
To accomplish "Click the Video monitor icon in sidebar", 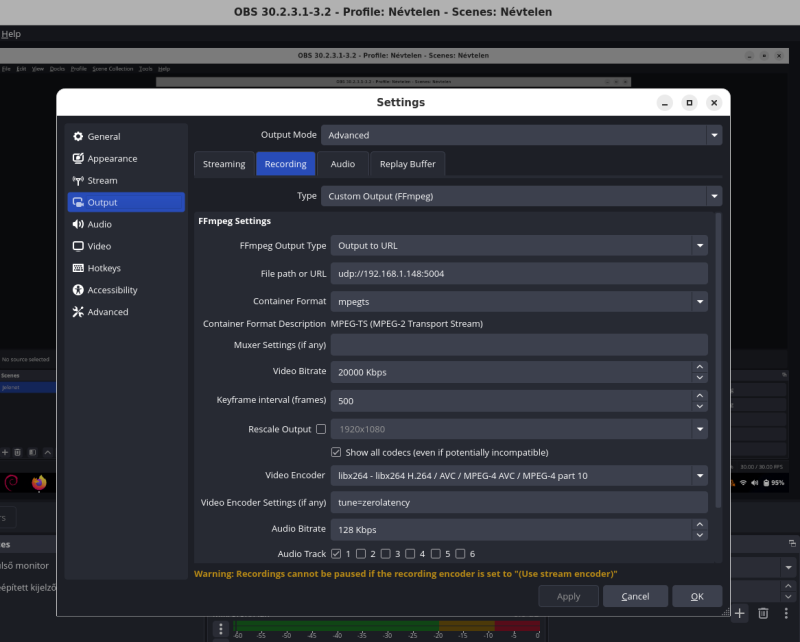I will point(78,246).
